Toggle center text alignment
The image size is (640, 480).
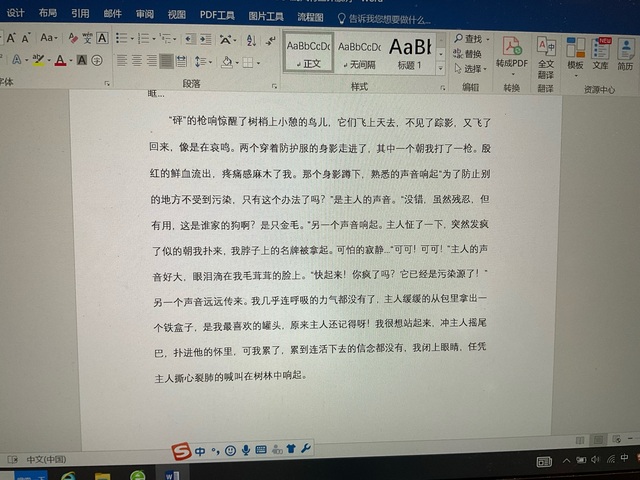tap(136, 60)
